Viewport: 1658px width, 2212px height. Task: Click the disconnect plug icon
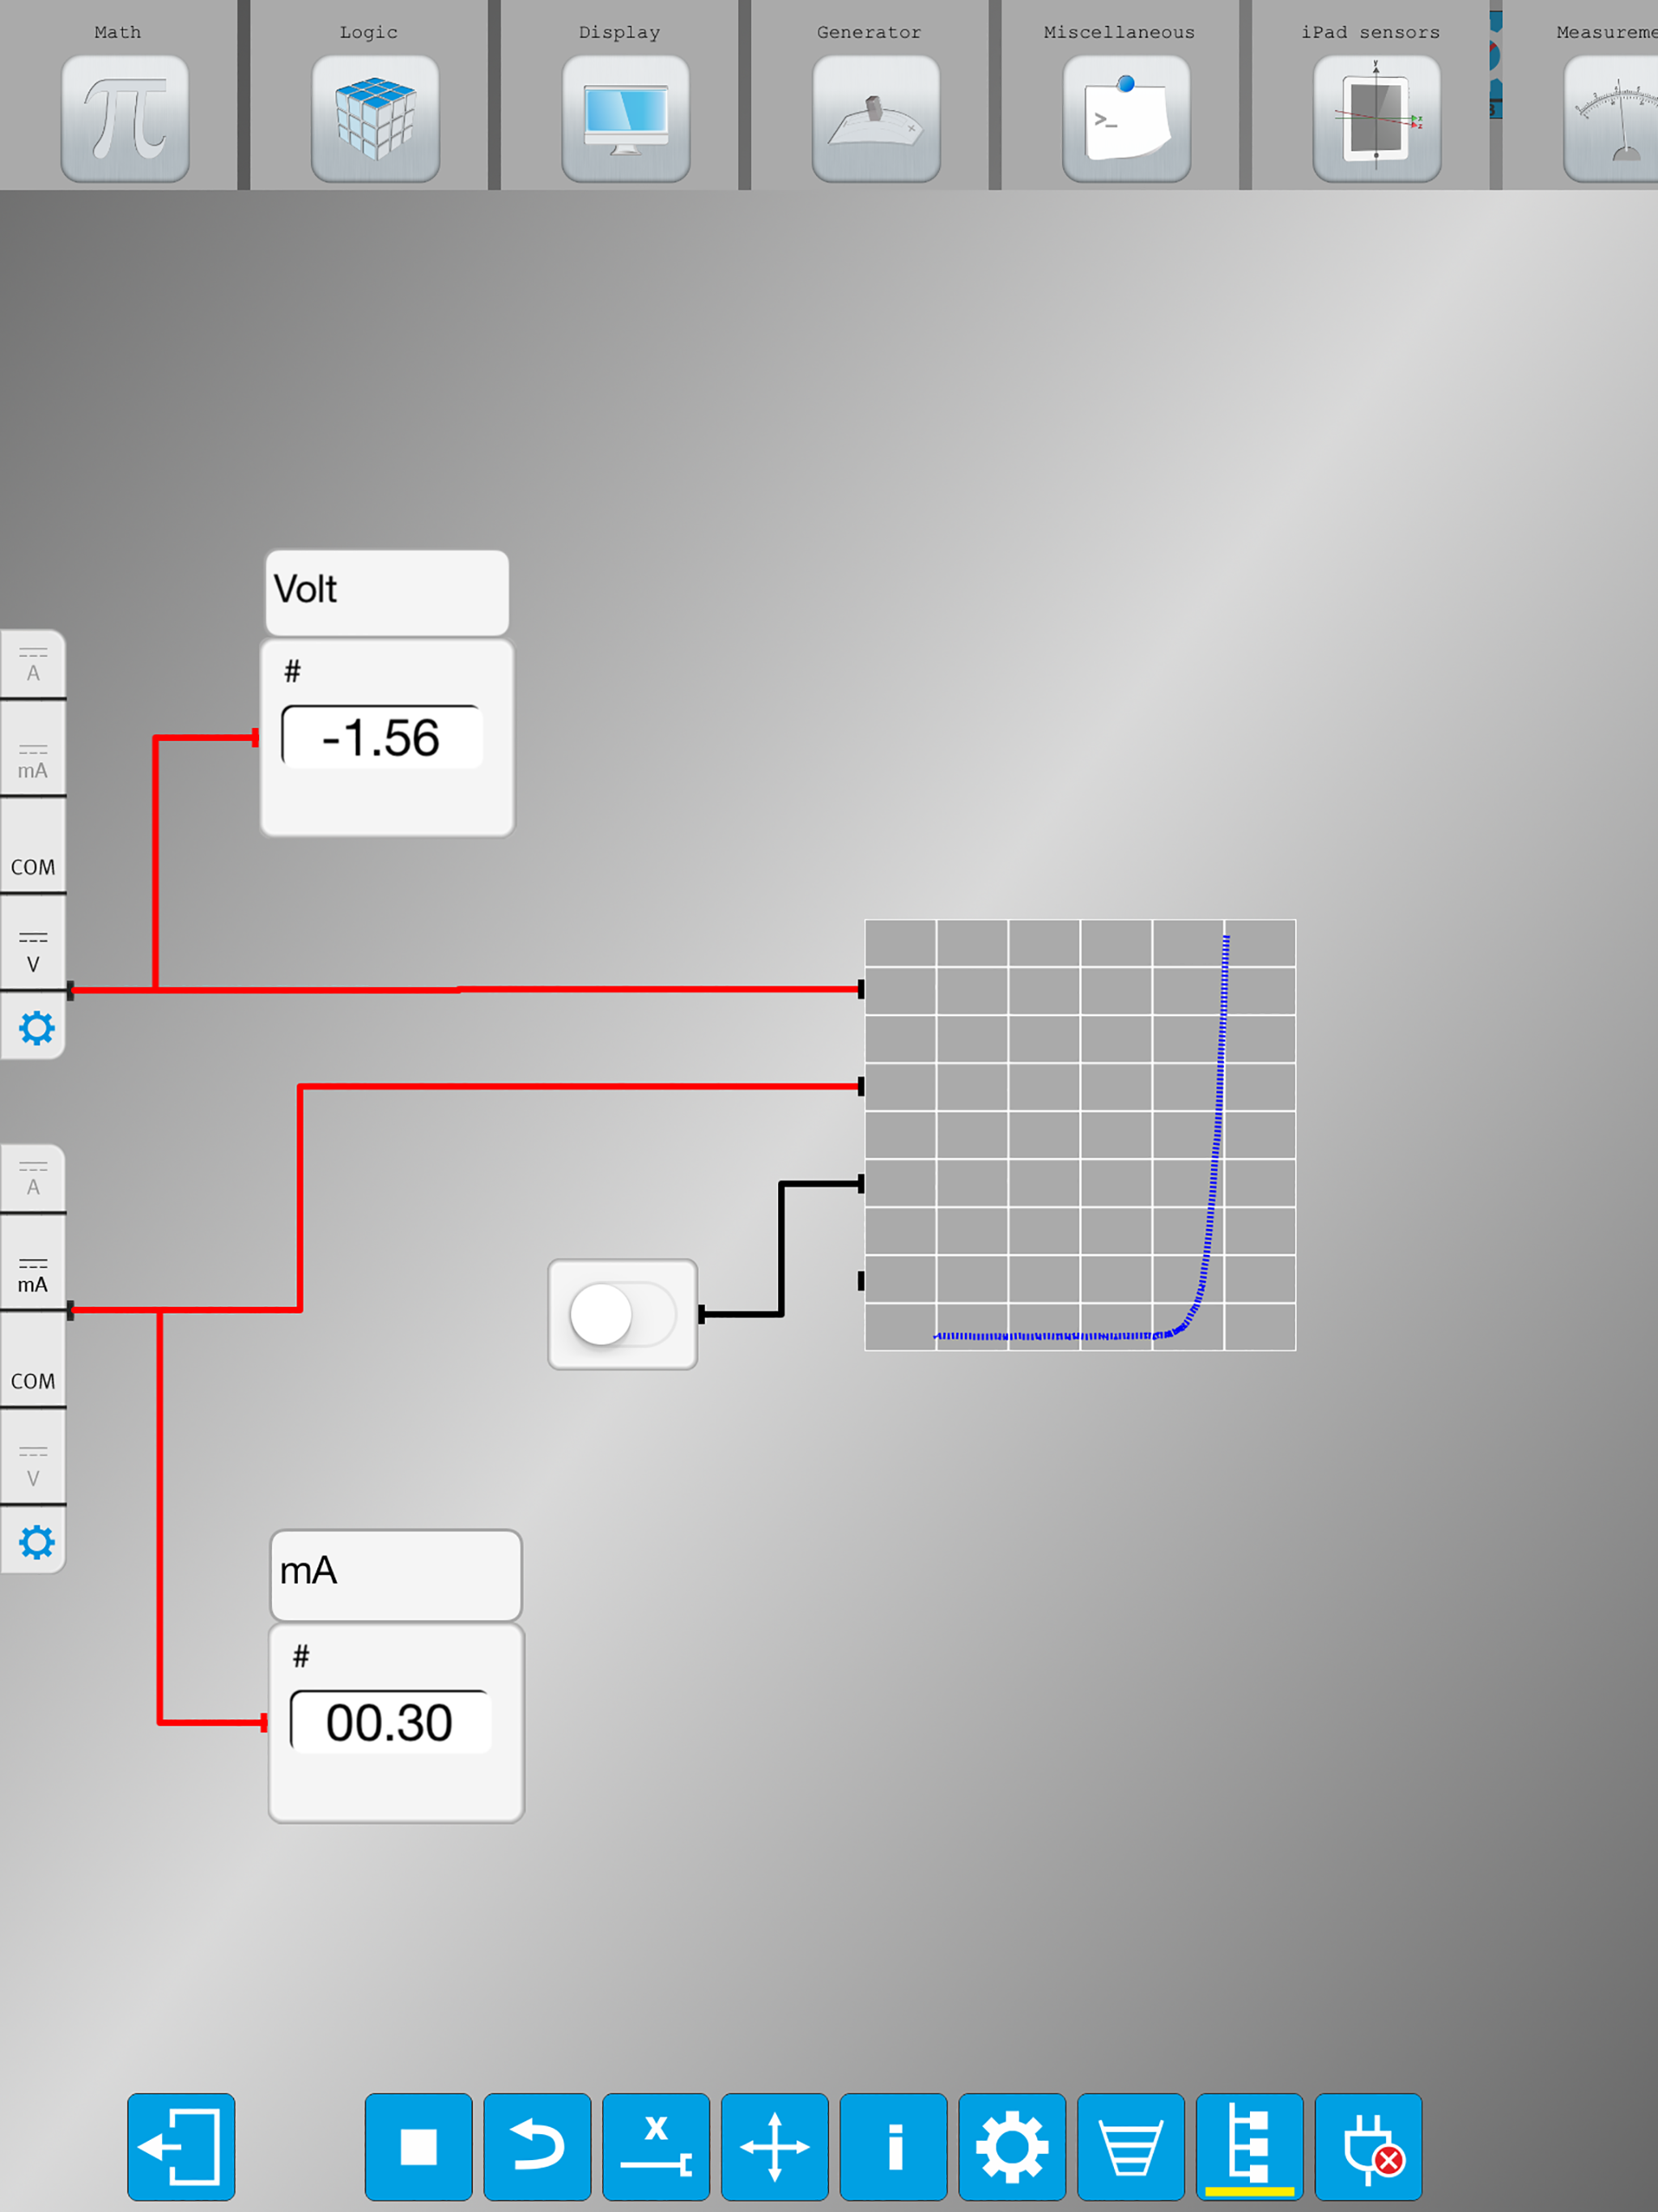tap(1368, 2147)
